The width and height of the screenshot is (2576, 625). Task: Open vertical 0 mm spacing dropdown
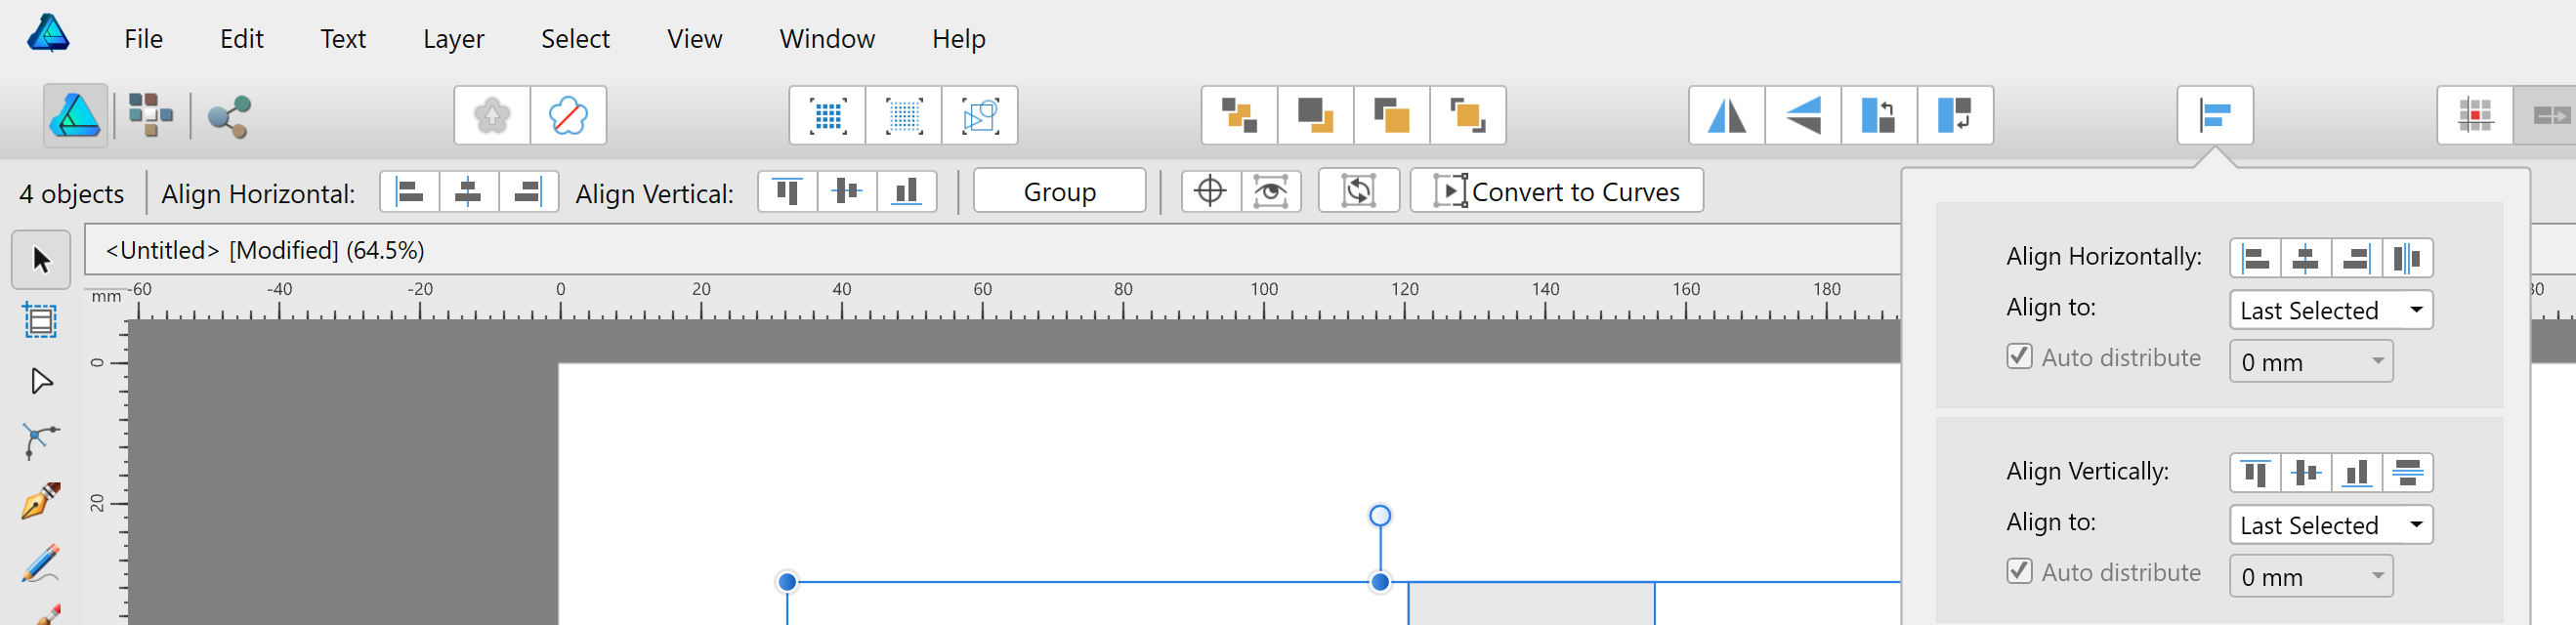pyautogui.click(x=2311, y=576)
